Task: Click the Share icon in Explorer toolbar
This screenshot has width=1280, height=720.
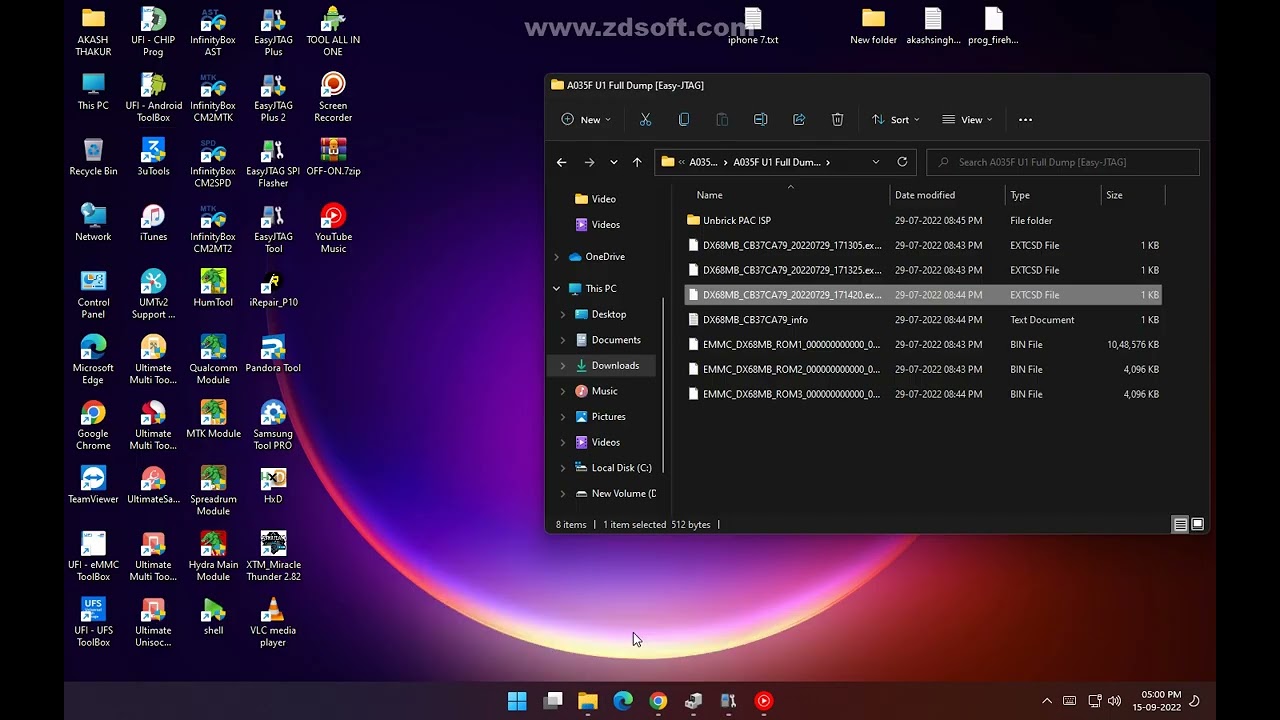Action: (799, 120)
